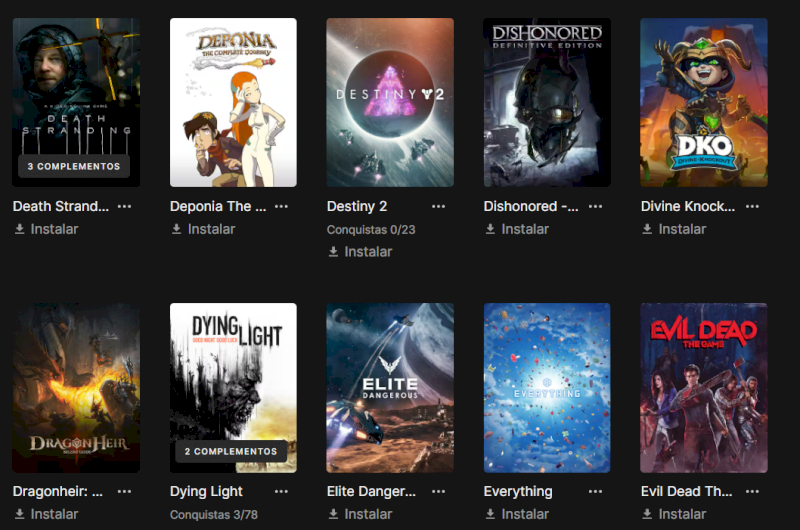Select the Deponia The ... game title
Image resolution: width=800 pixels, height=530 pixels.
[218, 206]
